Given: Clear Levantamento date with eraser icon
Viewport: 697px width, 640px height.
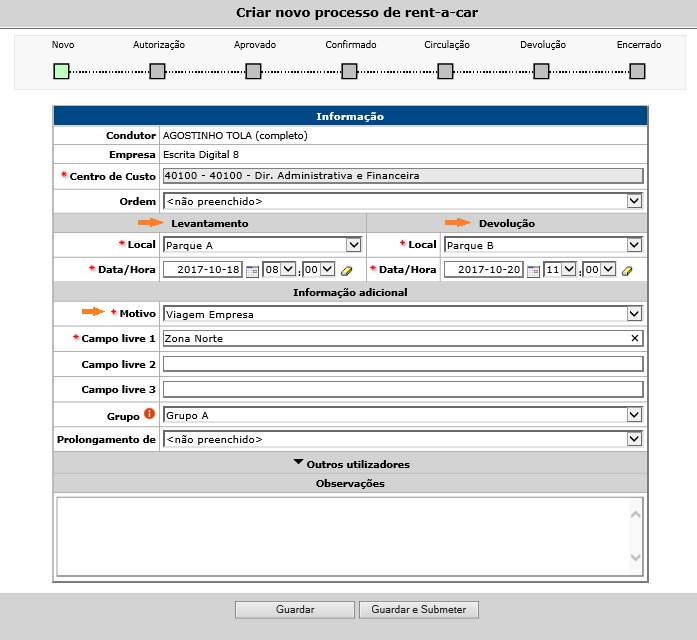Looking at the screenshot, I should click(346, 271).
